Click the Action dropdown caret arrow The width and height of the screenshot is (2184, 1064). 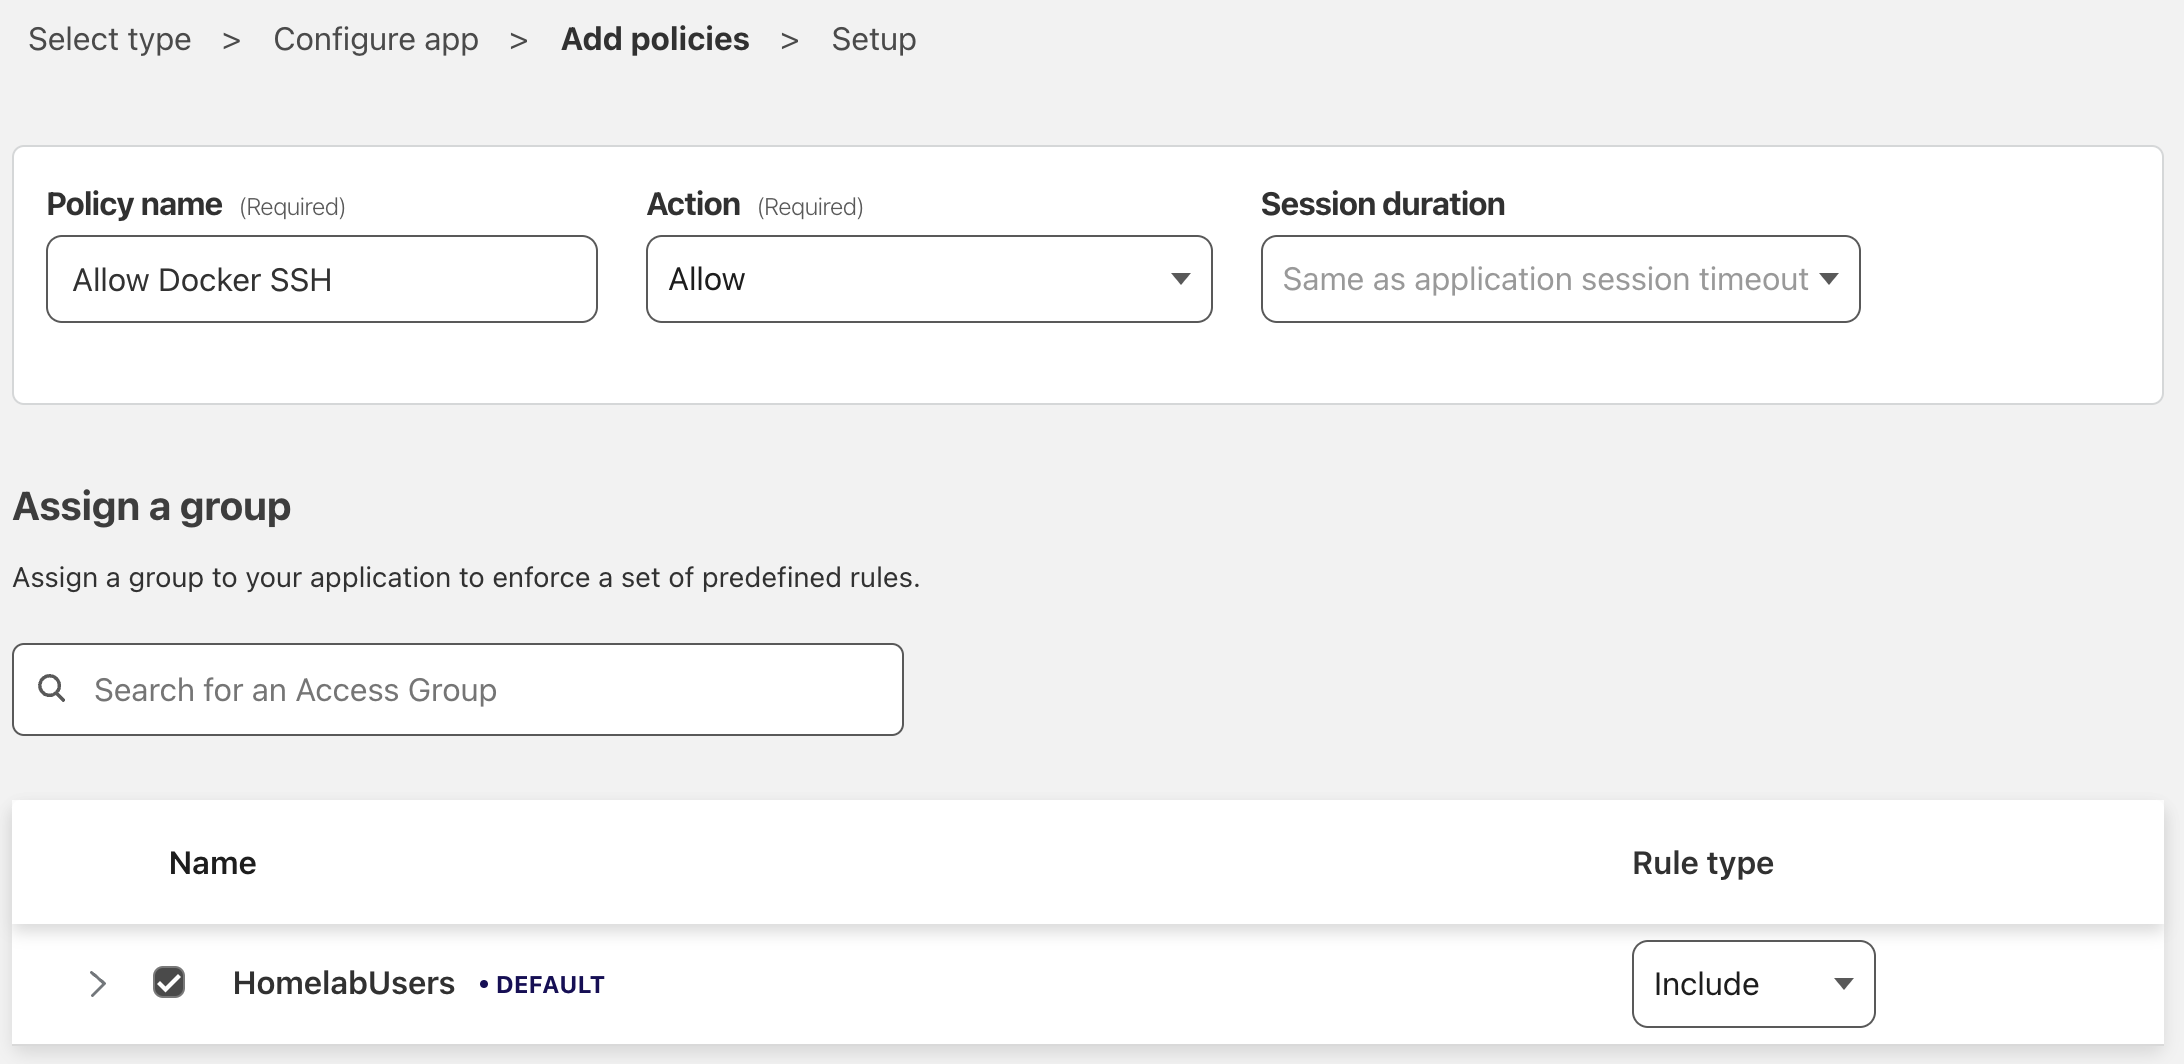point(1181,280)
